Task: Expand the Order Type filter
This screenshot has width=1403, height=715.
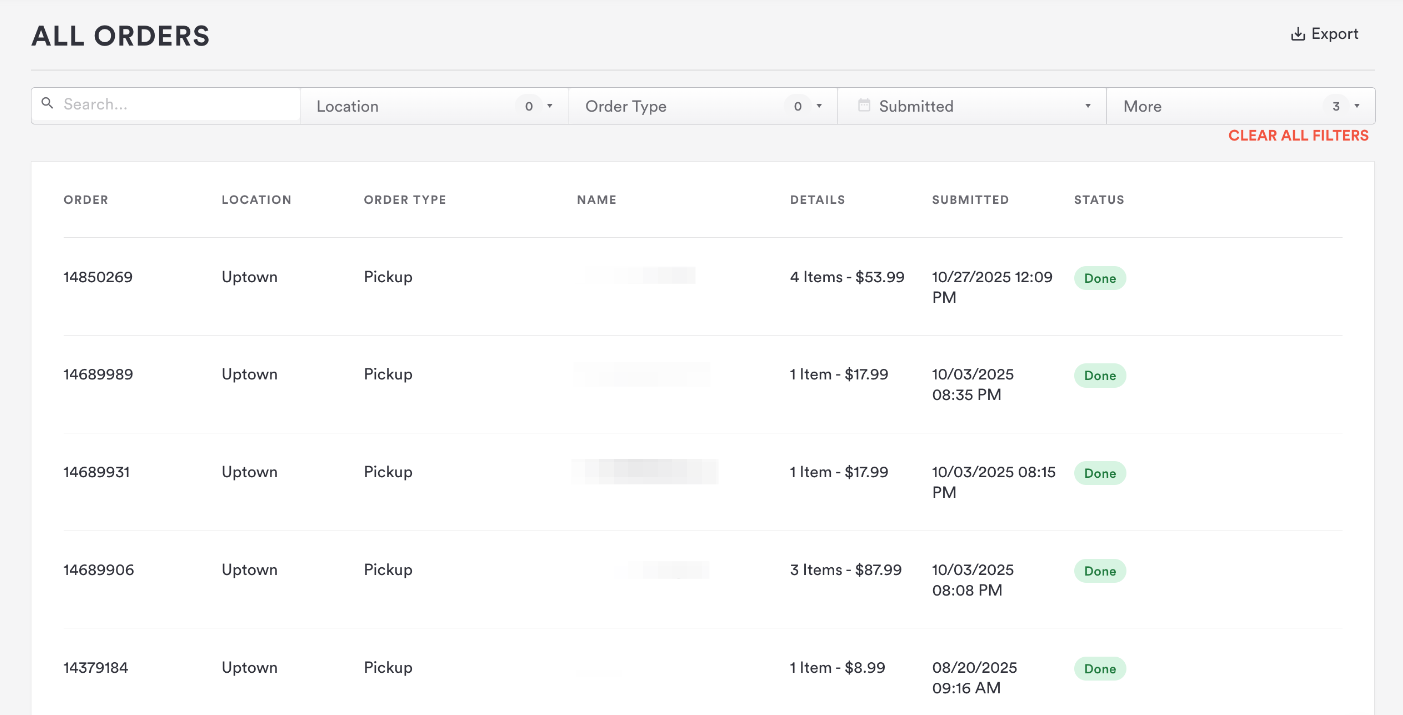Action: [x=703, y=106]
